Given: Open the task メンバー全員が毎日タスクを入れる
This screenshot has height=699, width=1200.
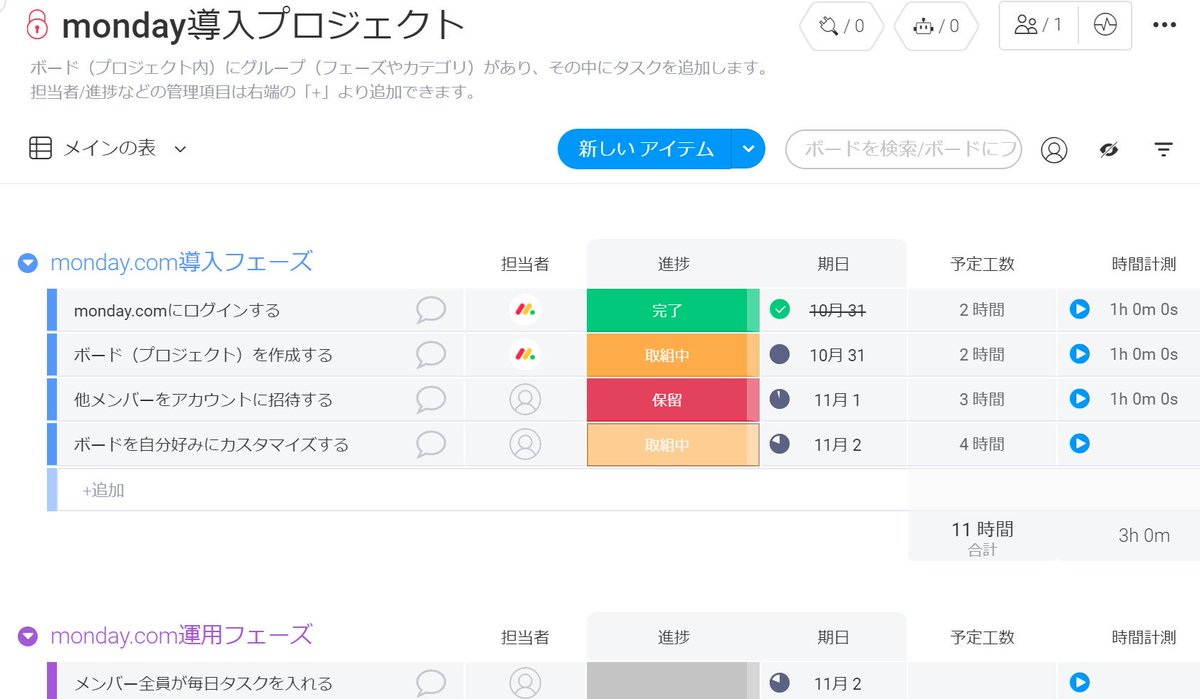Looking at the screenshot, I should 203,683.
